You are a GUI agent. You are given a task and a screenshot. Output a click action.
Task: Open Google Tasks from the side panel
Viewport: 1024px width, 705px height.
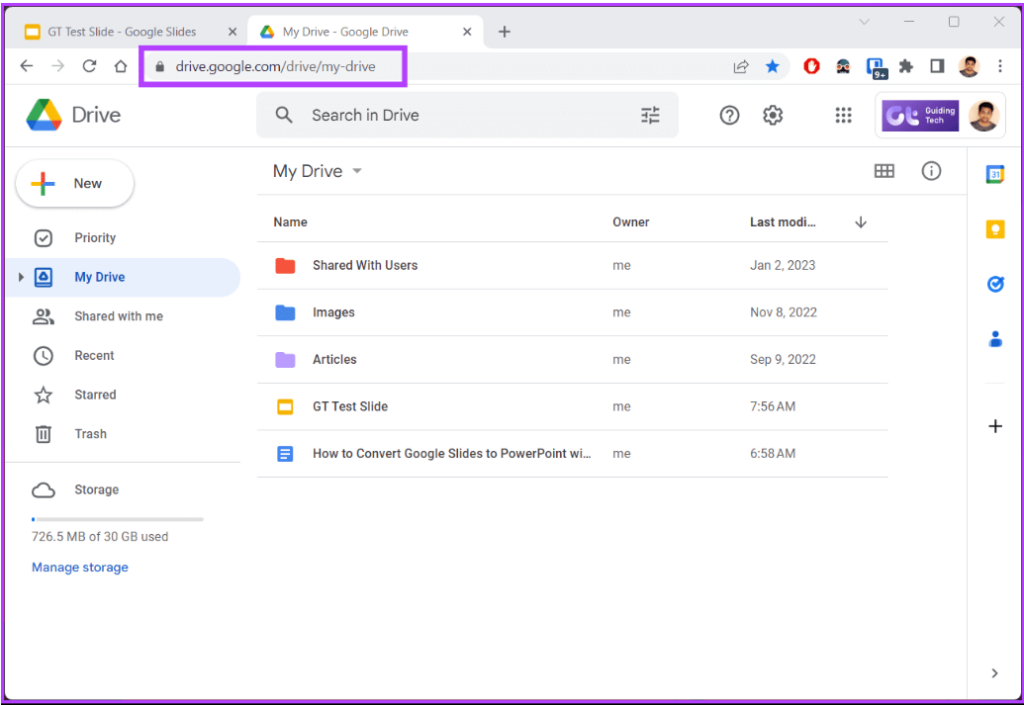pos(995,284)
